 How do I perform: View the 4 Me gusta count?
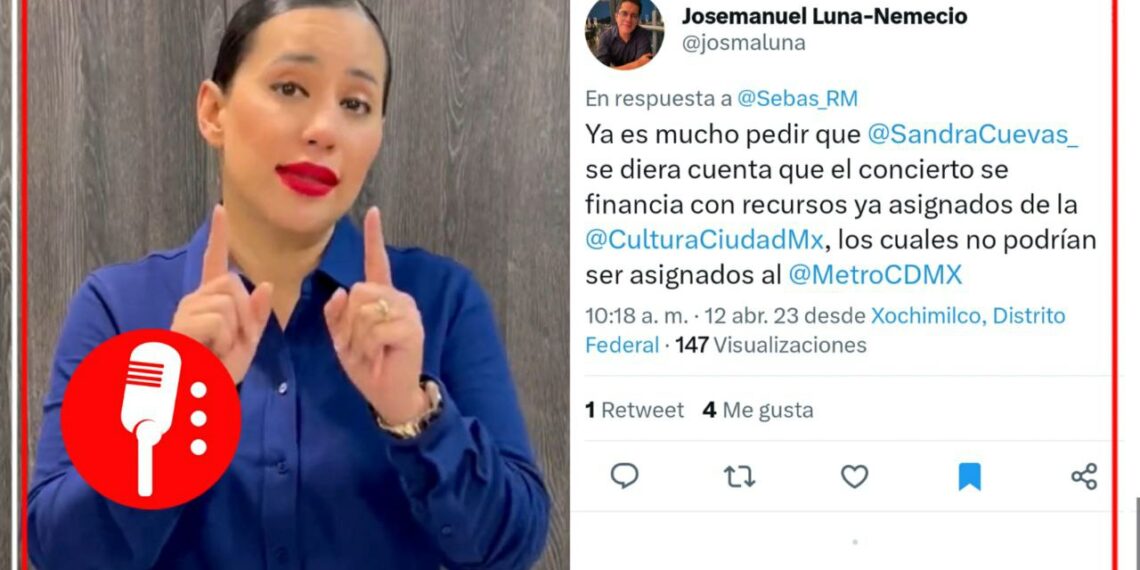758,411
